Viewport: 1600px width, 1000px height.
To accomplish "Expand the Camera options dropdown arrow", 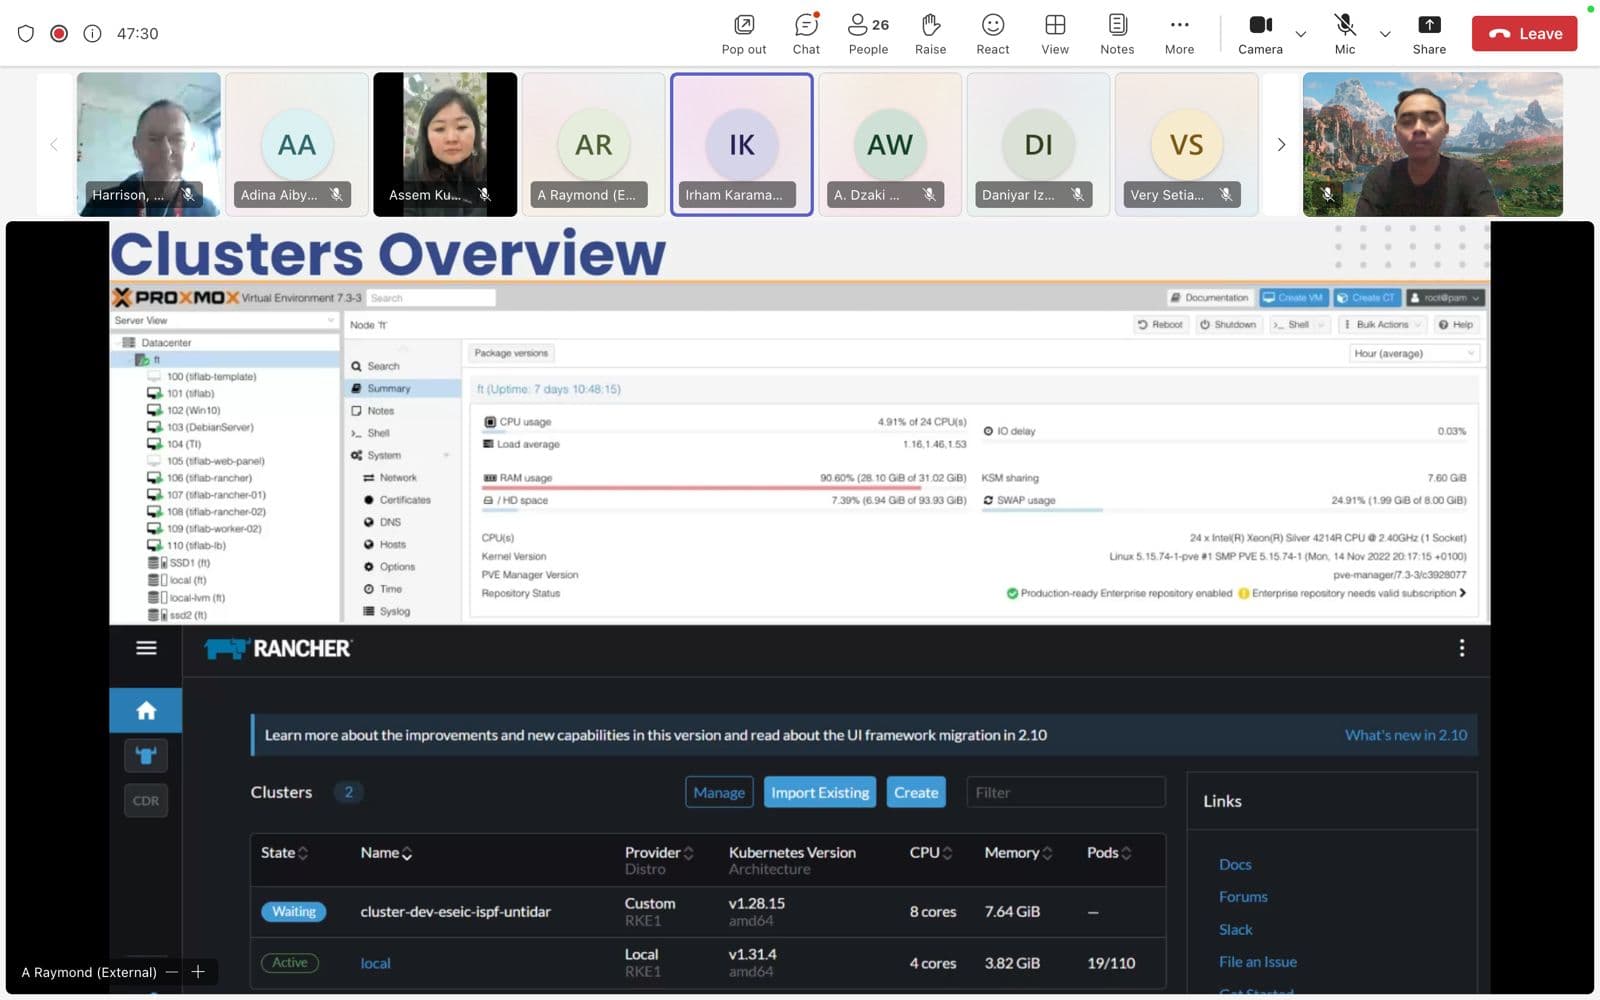I will click(1301, 34).
